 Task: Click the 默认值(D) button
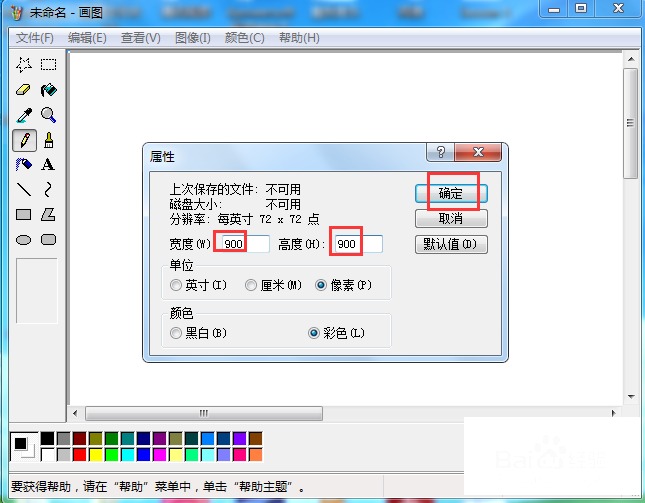click(451, 244)
